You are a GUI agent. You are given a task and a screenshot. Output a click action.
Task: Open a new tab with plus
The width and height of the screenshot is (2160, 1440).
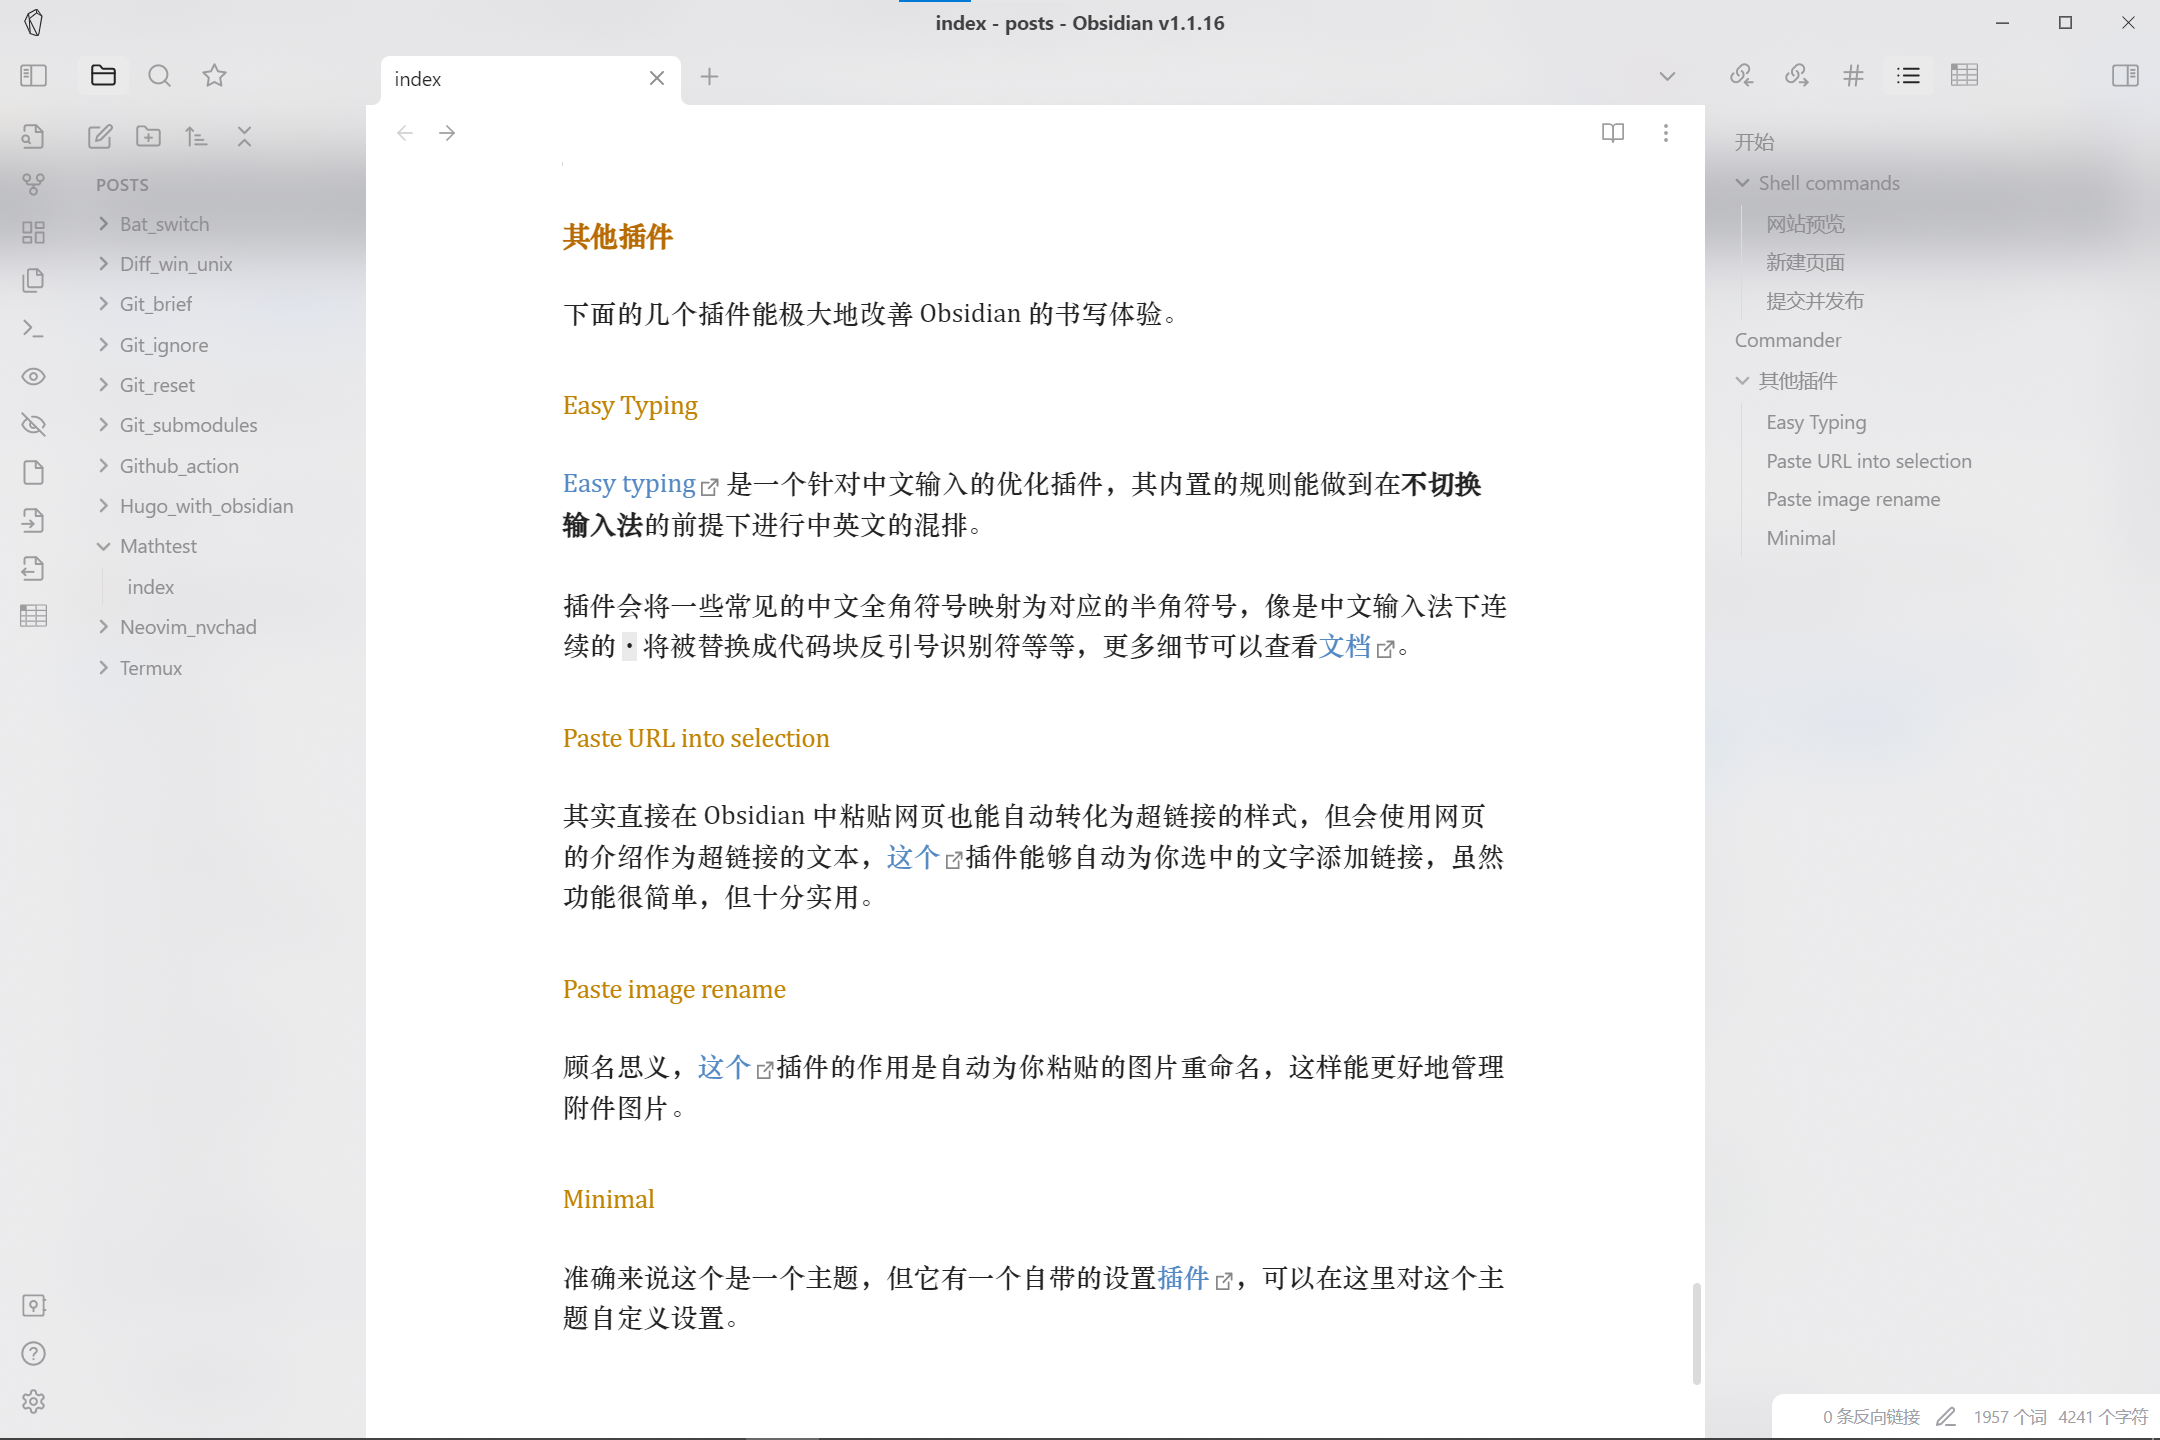click(709, 77)
